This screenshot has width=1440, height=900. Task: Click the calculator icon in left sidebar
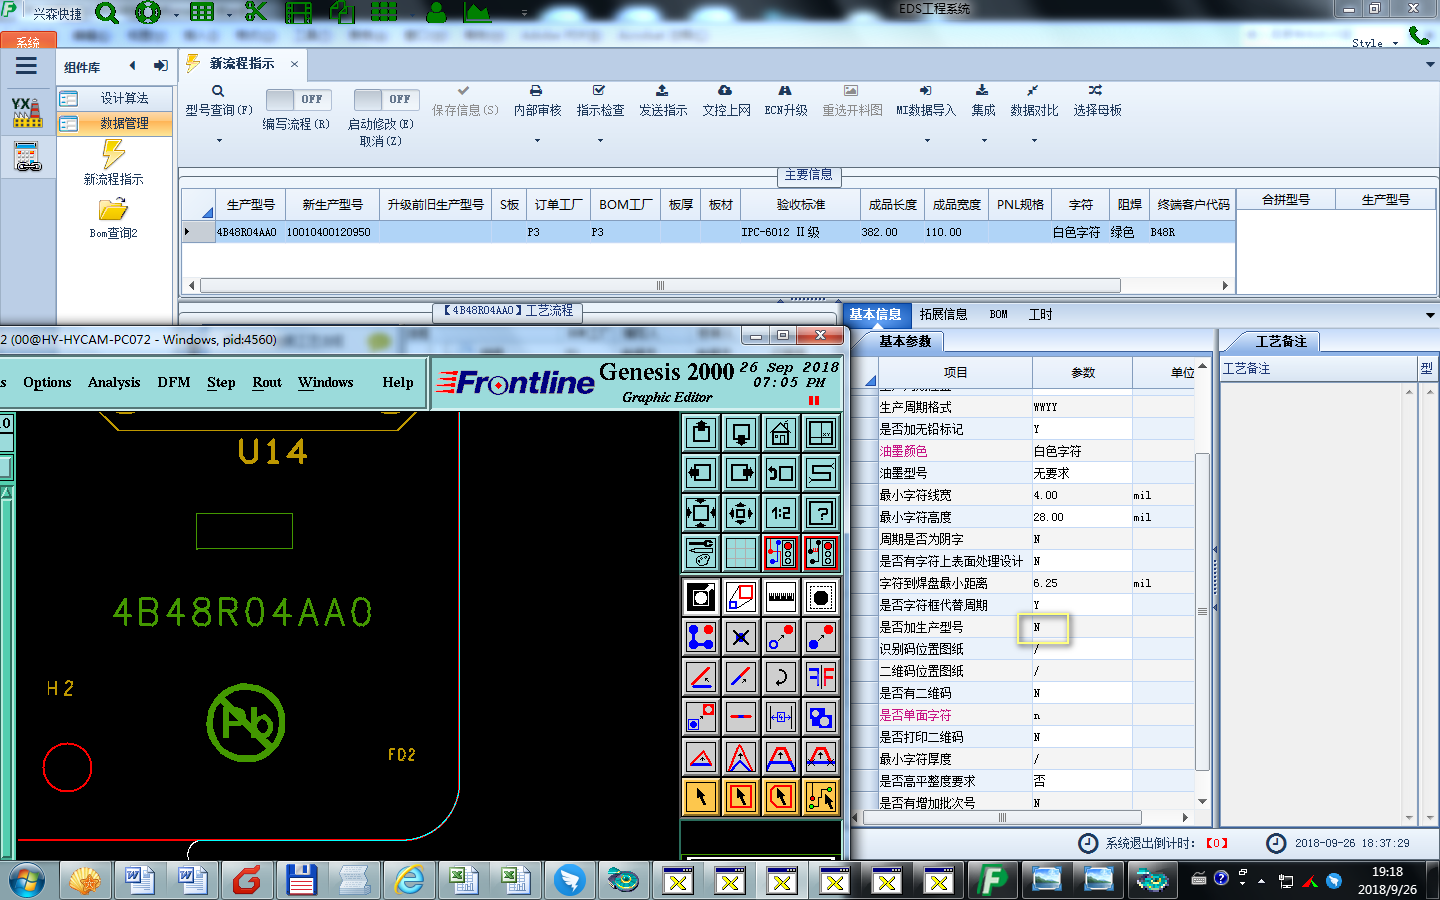[x=27, y=157]
